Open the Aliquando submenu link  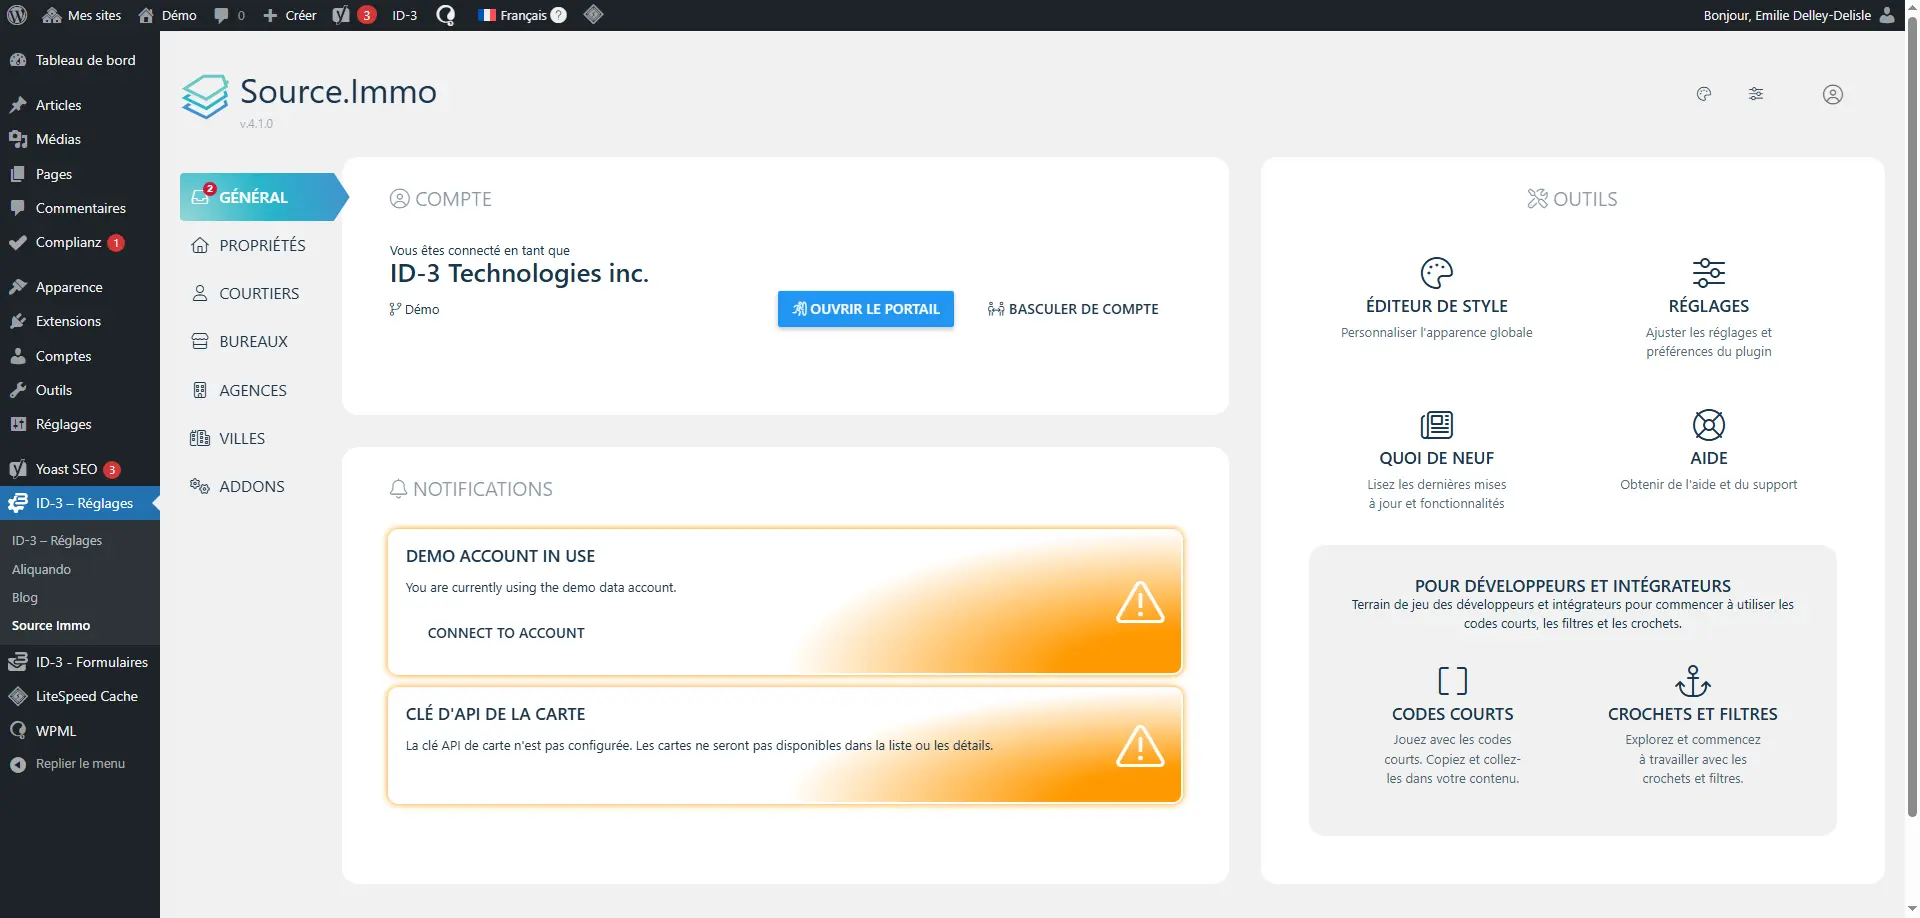pyautogui.click(x=41, y=569)
